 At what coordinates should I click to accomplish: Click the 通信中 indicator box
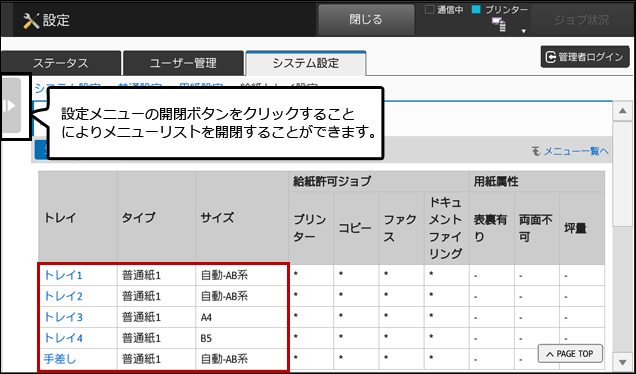pyautogui.click(x=429, y=10)
